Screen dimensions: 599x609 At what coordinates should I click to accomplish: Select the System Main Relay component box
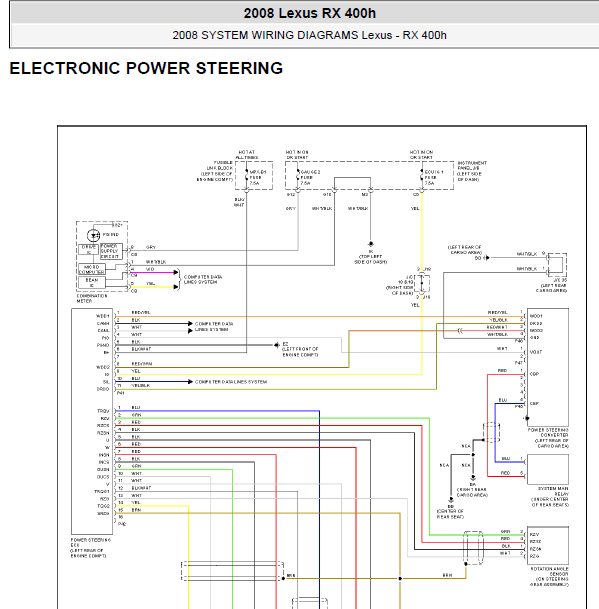pos(548,469)
